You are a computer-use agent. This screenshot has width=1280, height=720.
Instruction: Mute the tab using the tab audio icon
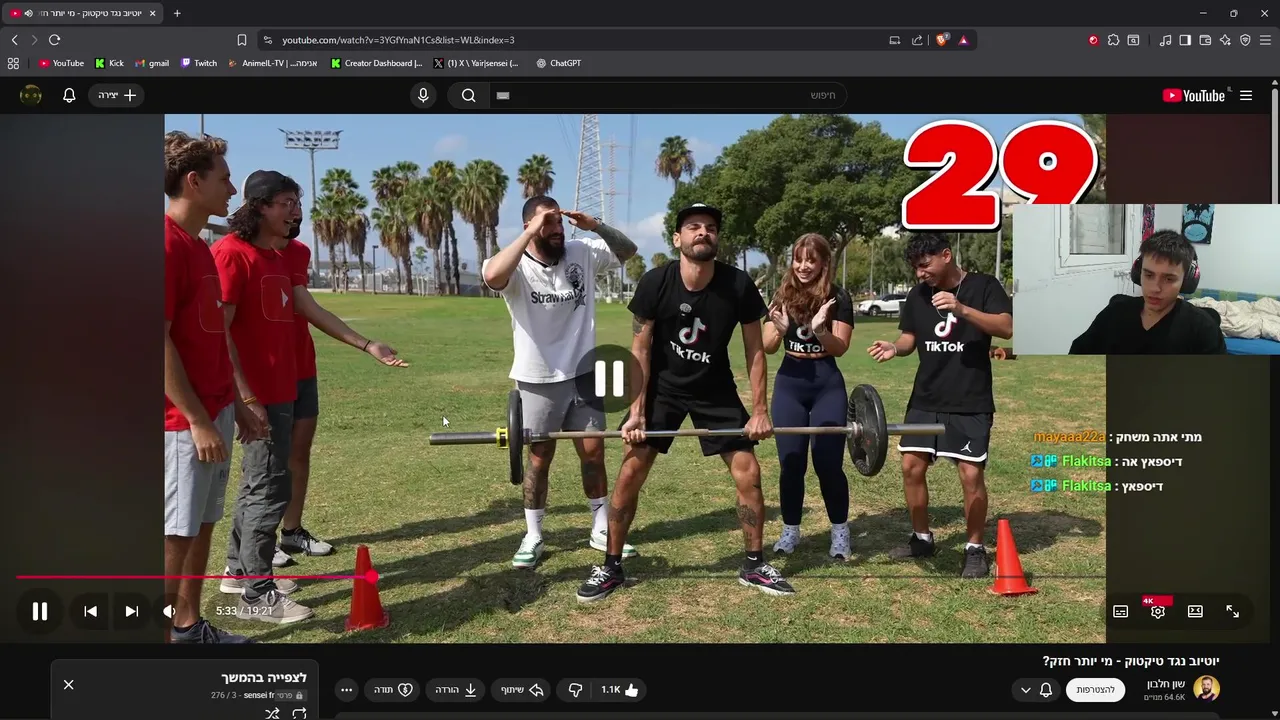pos(28,13)
